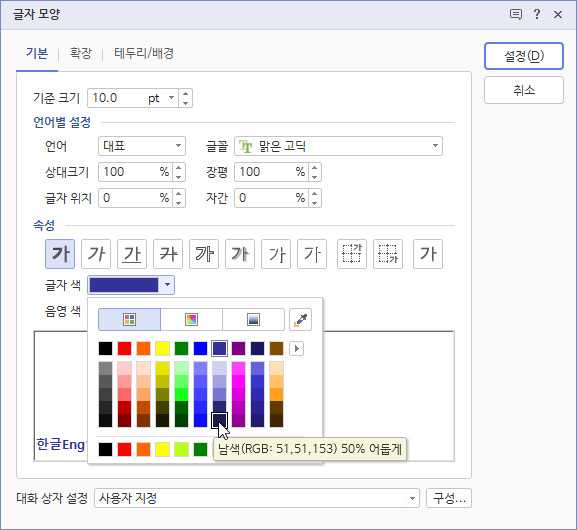
Task: Click the 설정(D) button
Action: [x=524, y=56]
